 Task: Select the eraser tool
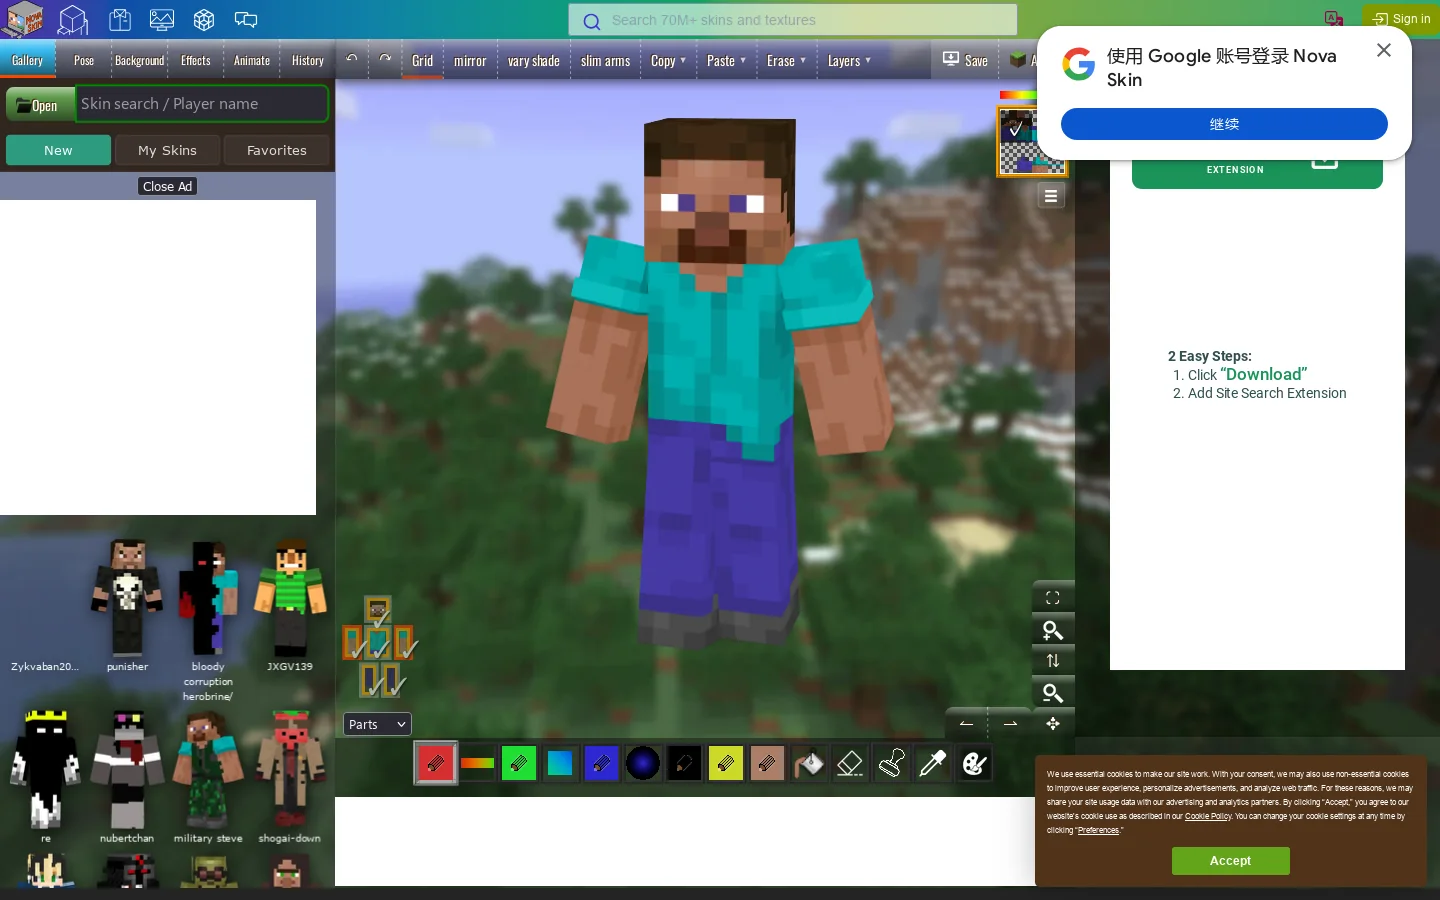[x=850, y=764]
